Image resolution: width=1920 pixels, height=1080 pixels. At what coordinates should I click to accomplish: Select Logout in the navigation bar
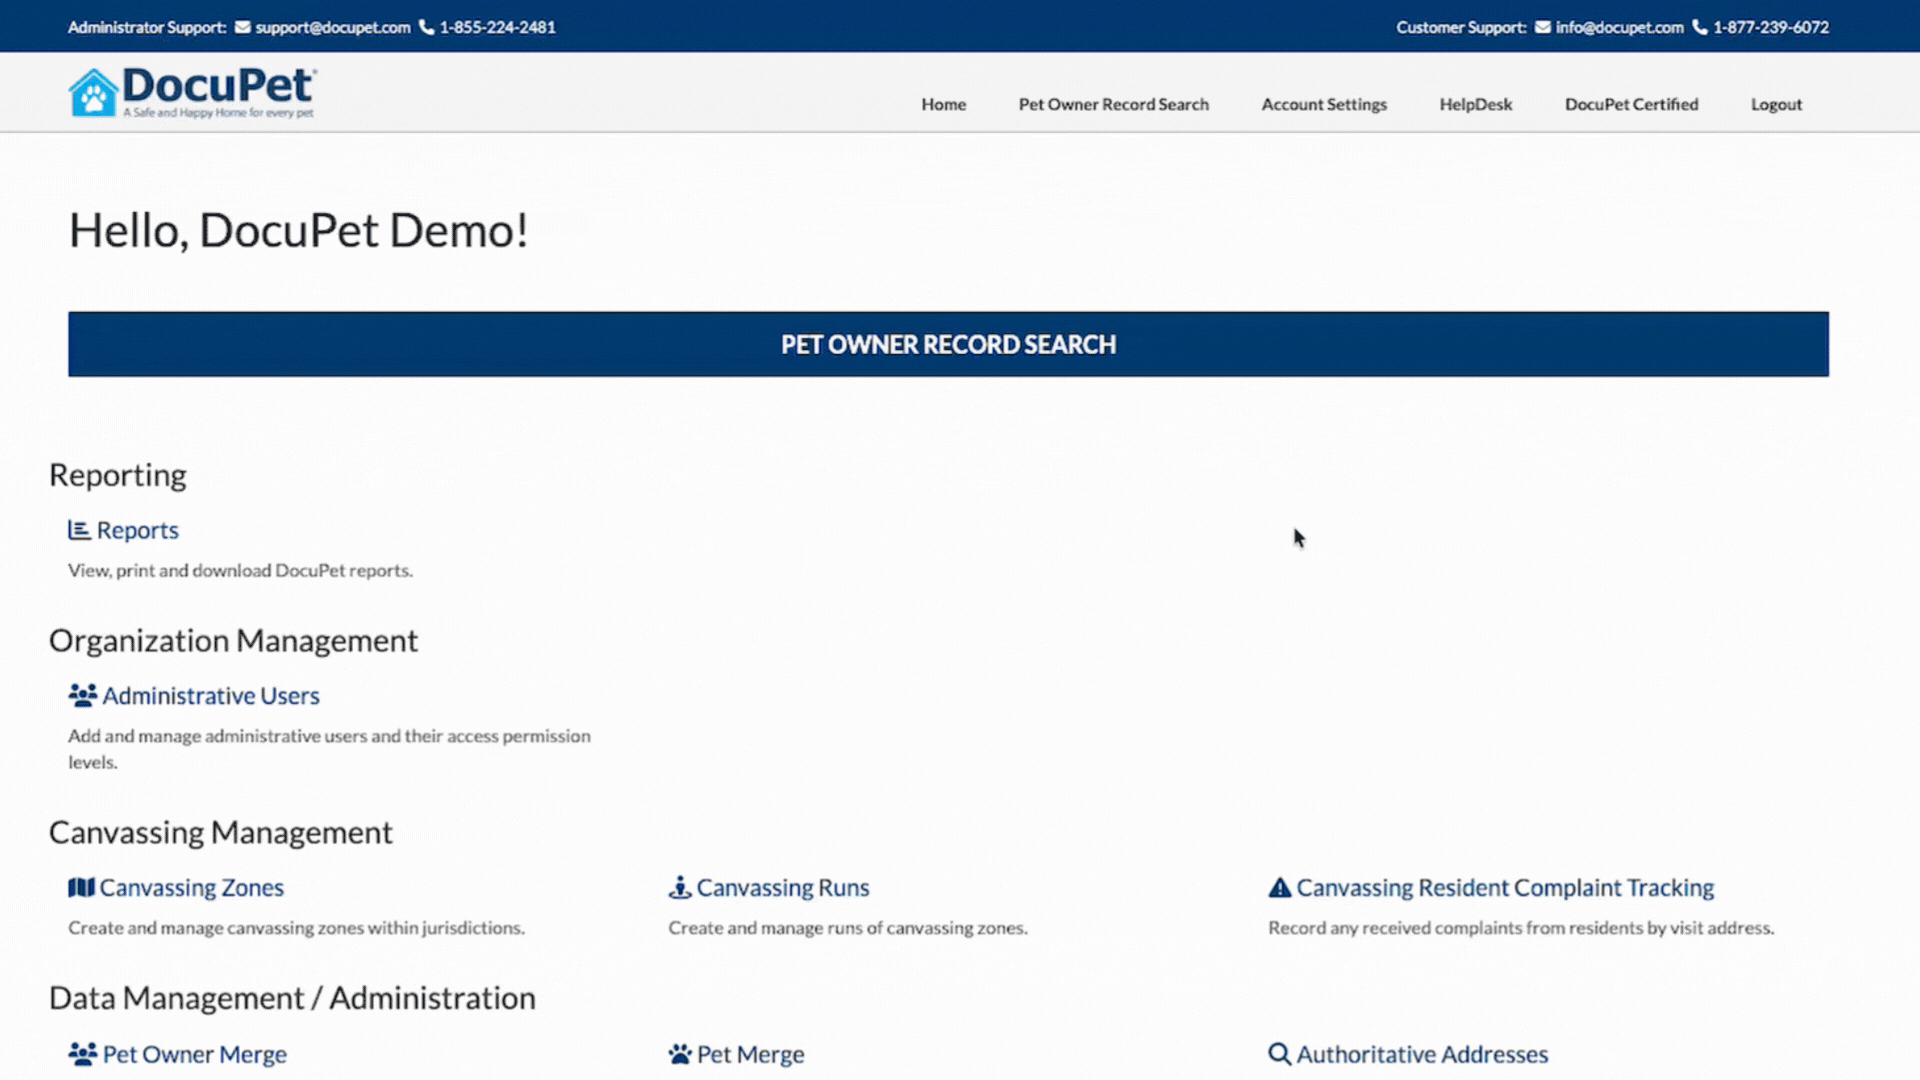coord(1776,104)
